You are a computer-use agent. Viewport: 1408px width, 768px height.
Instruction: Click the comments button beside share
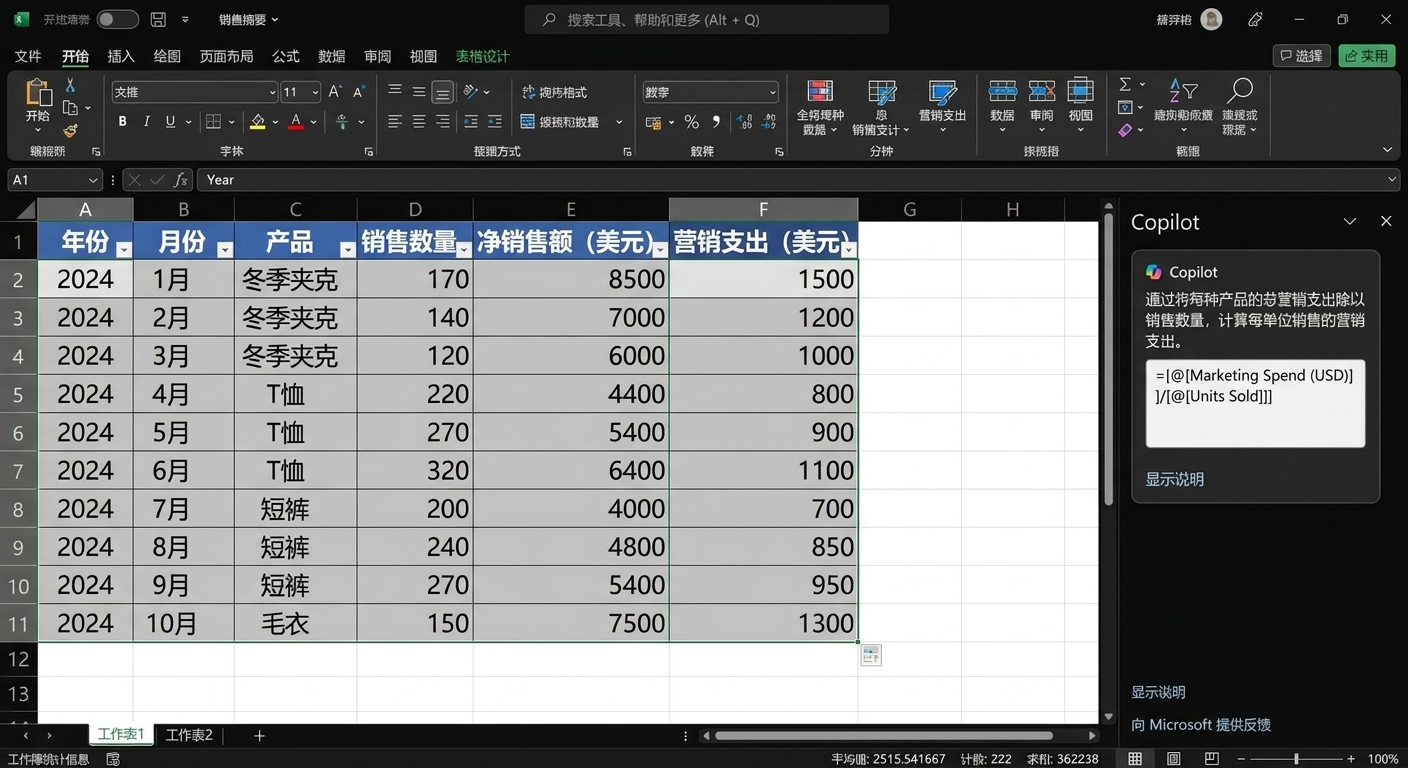coord(1302,56)
